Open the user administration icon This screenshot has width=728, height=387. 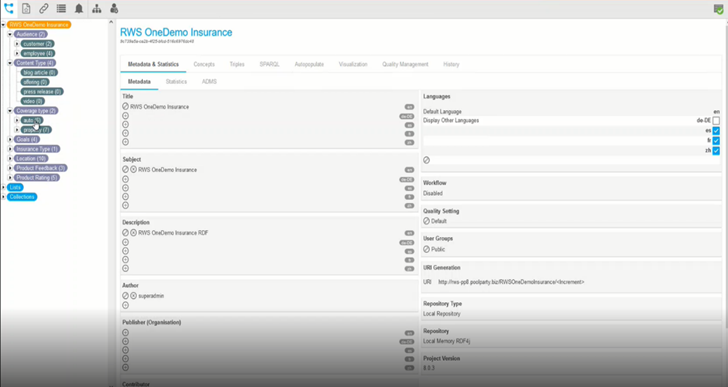point(114,8)
